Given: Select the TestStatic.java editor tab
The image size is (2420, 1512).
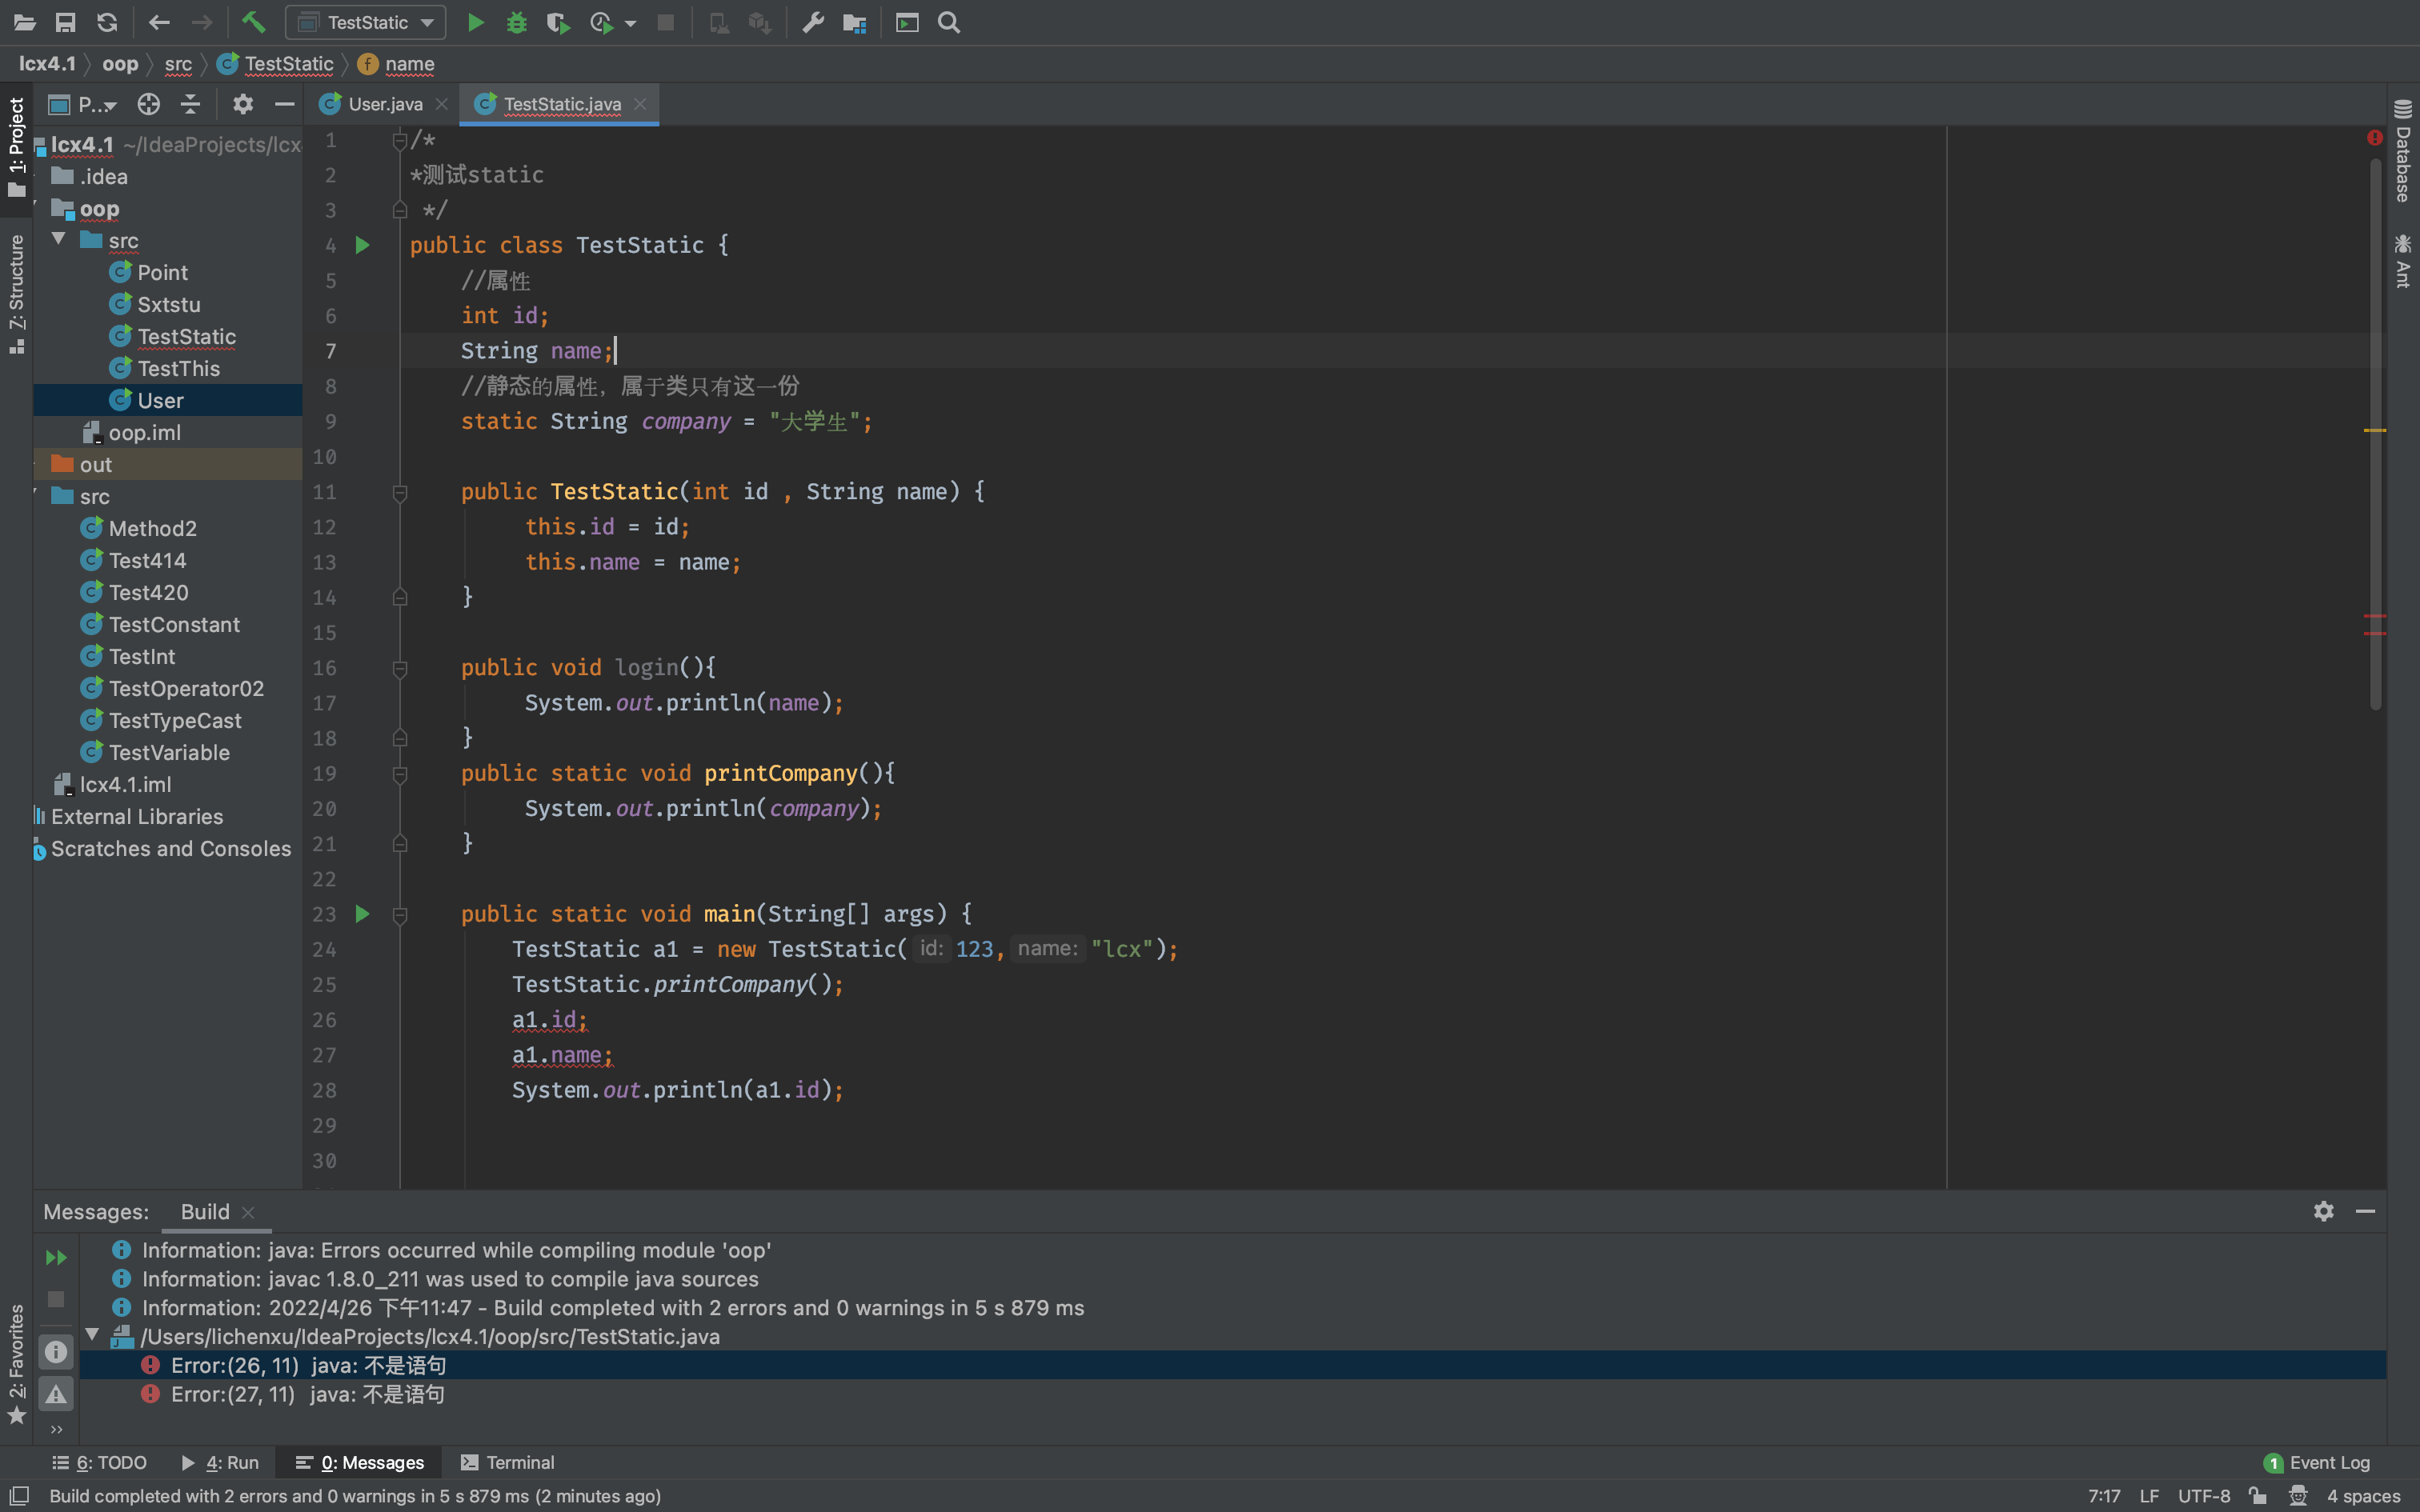Looking at the screenshot, I should [x=560, y=104].
